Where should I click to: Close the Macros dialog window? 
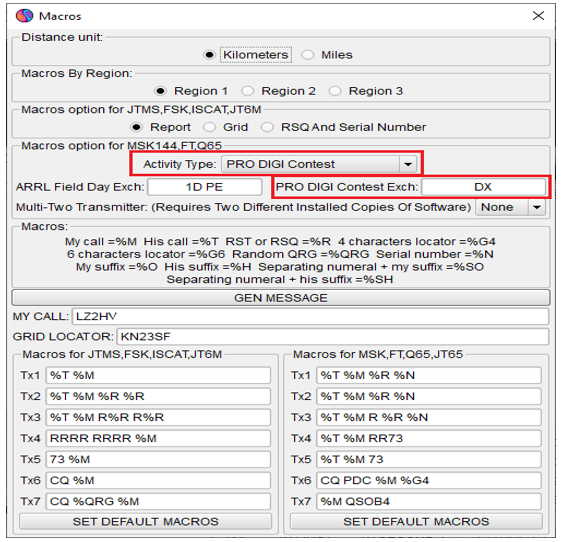click(x=538, y=16)
